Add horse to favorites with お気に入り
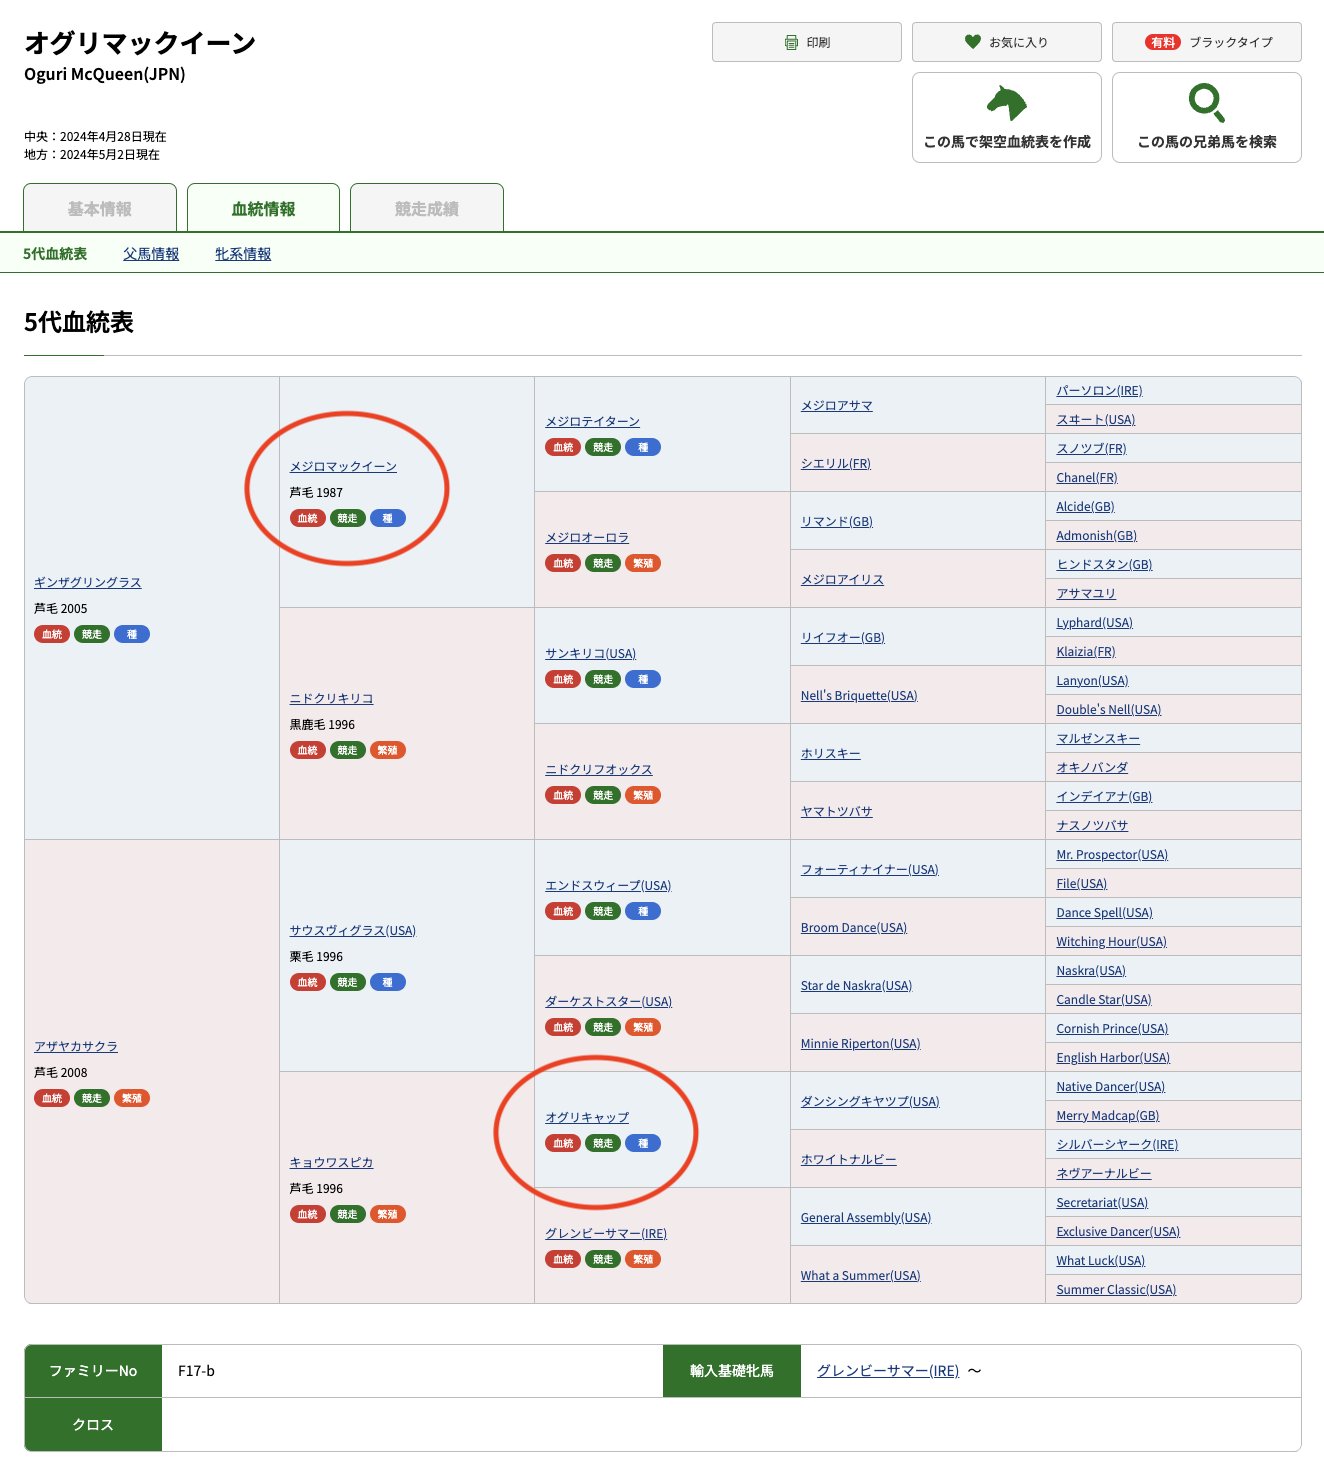Image resolution: width=1324 pixels, height=1470 pixels. point(1007,42)
